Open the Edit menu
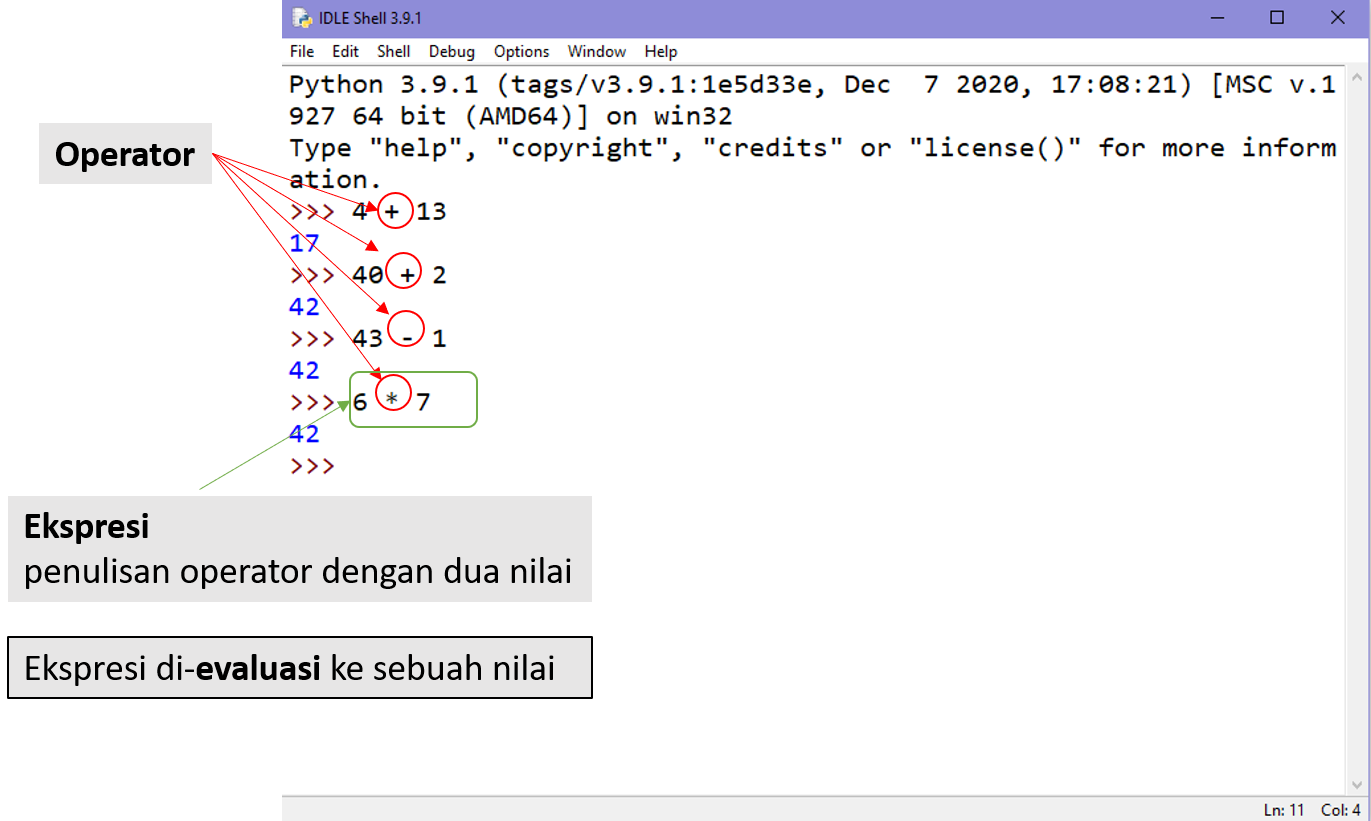 tap(346, 51)
